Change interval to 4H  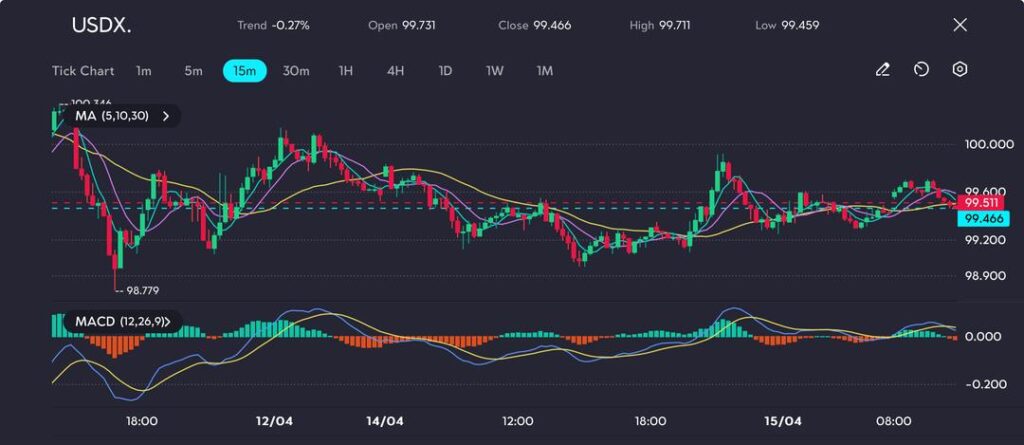click(x=395, y=71)
